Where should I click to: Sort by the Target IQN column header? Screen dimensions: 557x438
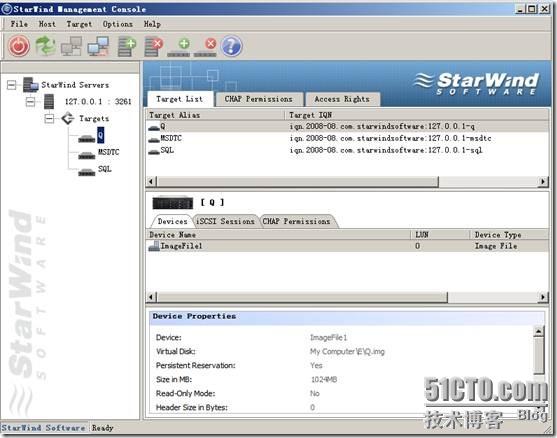(x=417, y=115)
